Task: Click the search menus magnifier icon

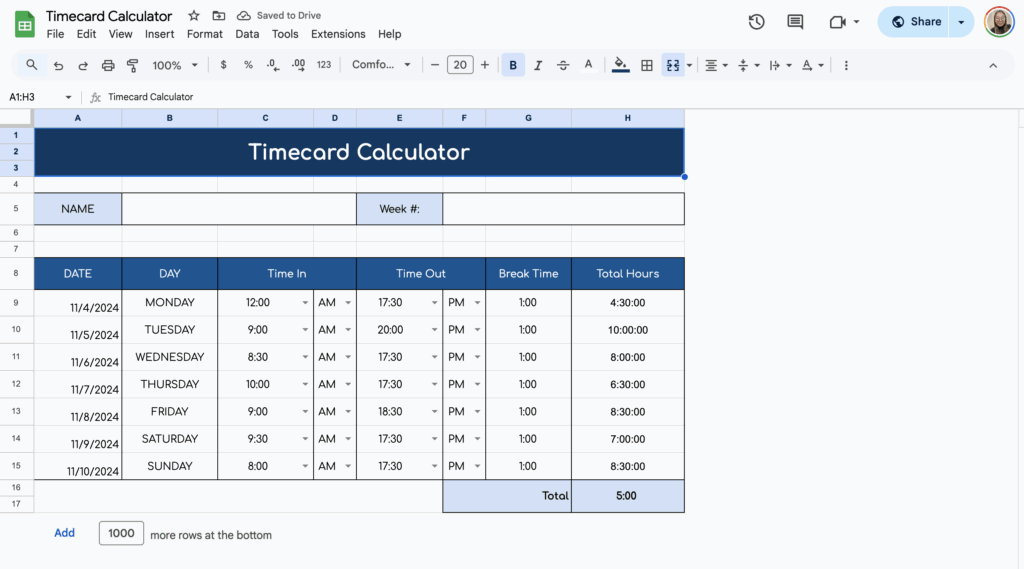Action: [31, 65]
